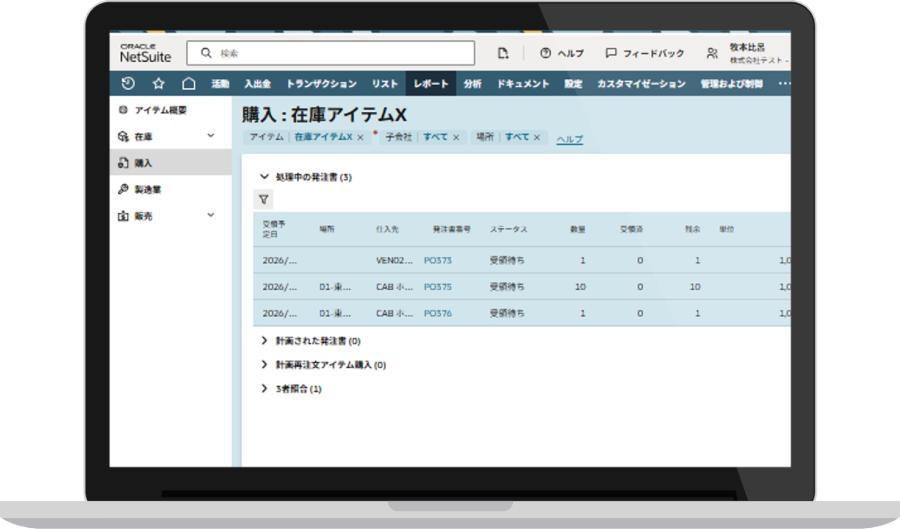
Task: Click the 子会社 すべて filter value
Action: [435, 137]
